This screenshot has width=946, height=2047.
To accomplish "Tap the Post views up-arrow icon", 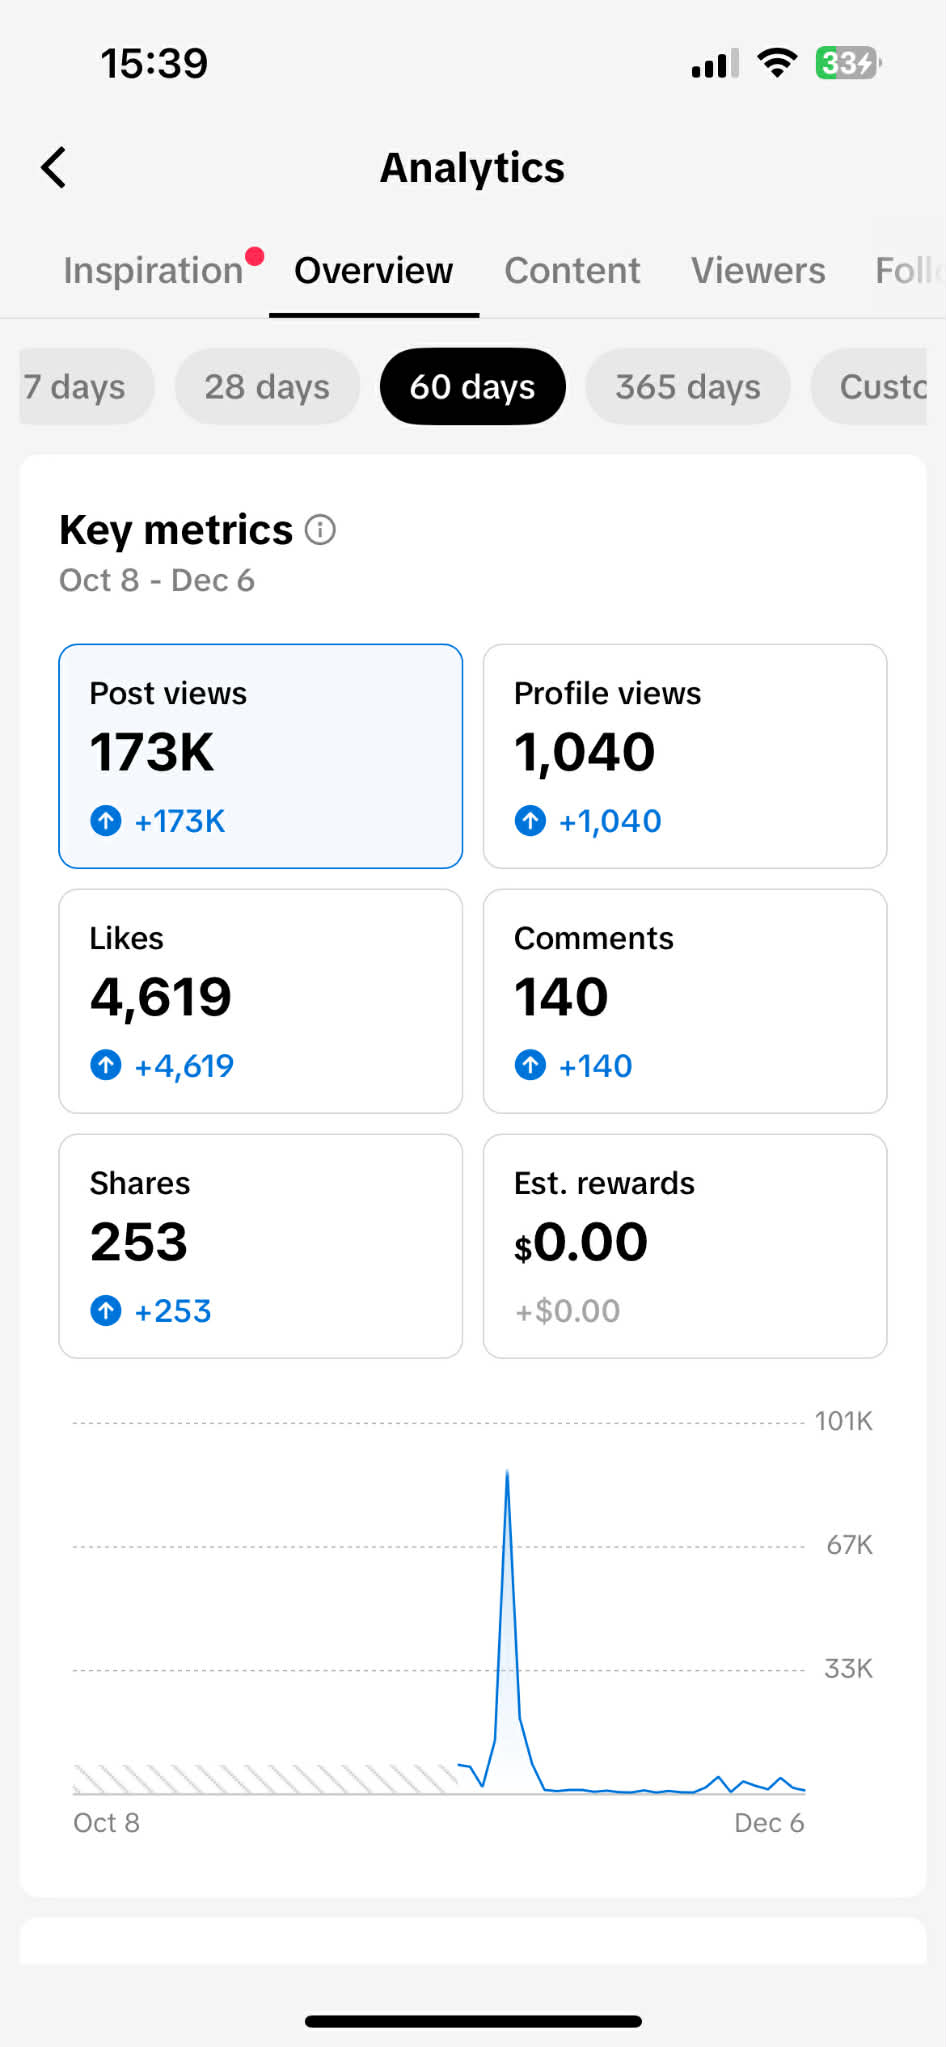I will 106,821.
